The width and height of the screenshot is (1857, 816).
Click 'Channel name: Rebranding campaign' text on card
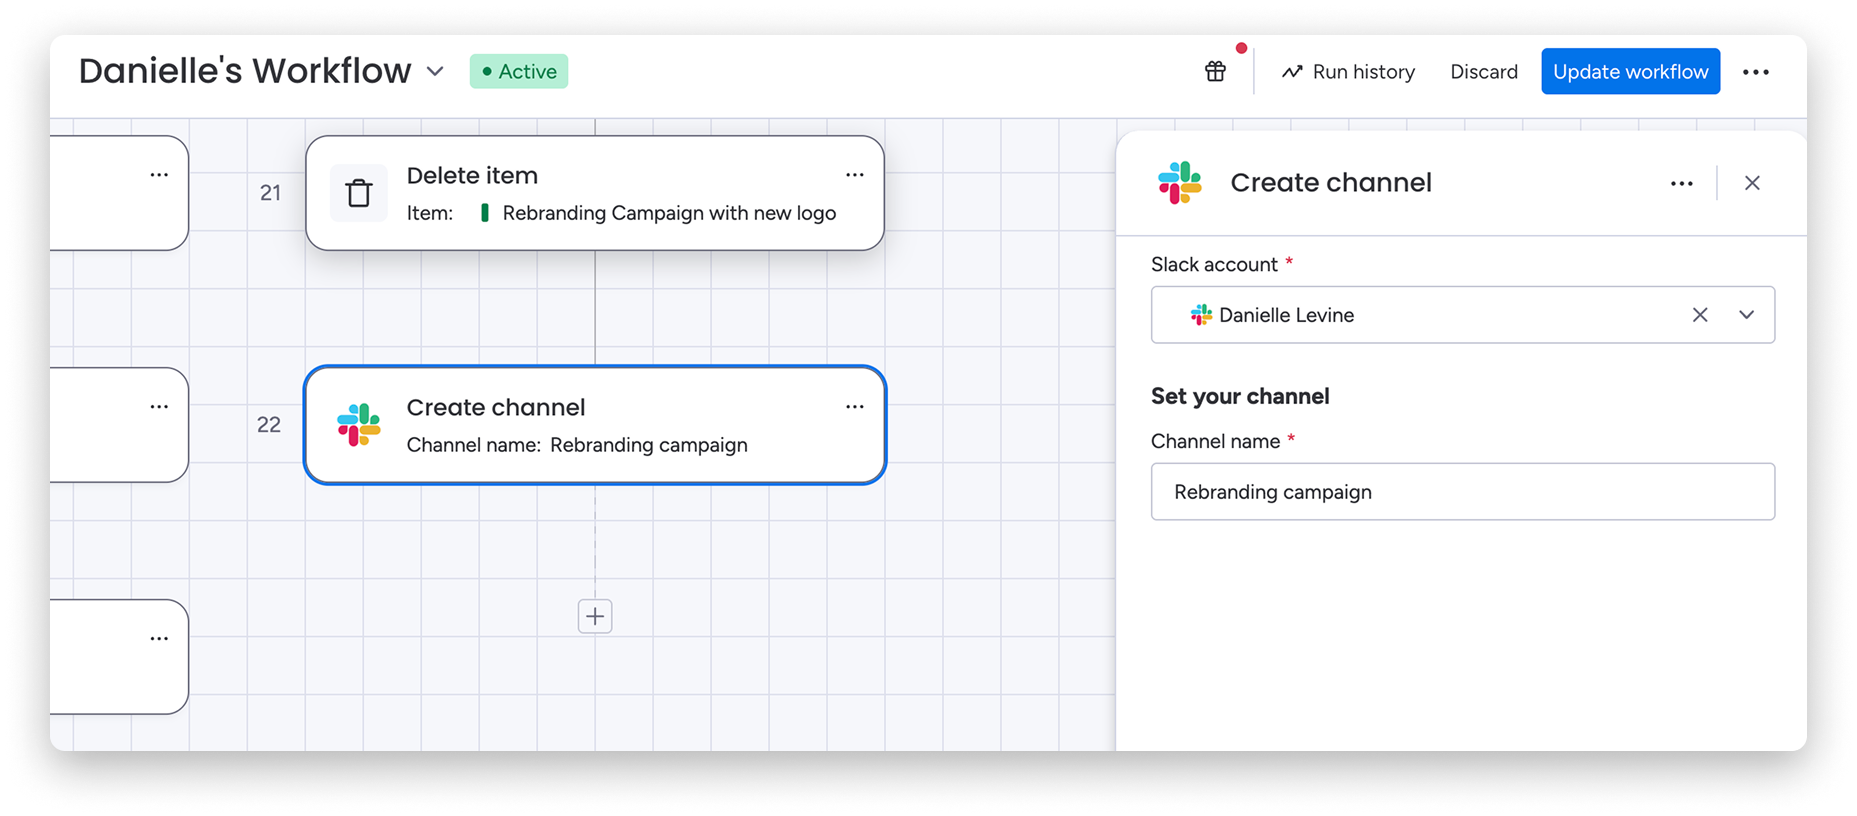click(x=577, y=445)
